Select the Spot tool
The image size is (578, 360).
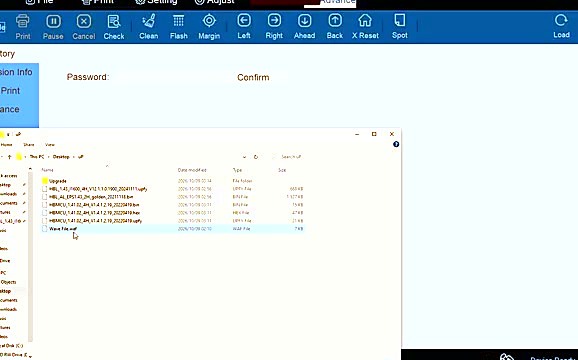click(x=400, y=27)
